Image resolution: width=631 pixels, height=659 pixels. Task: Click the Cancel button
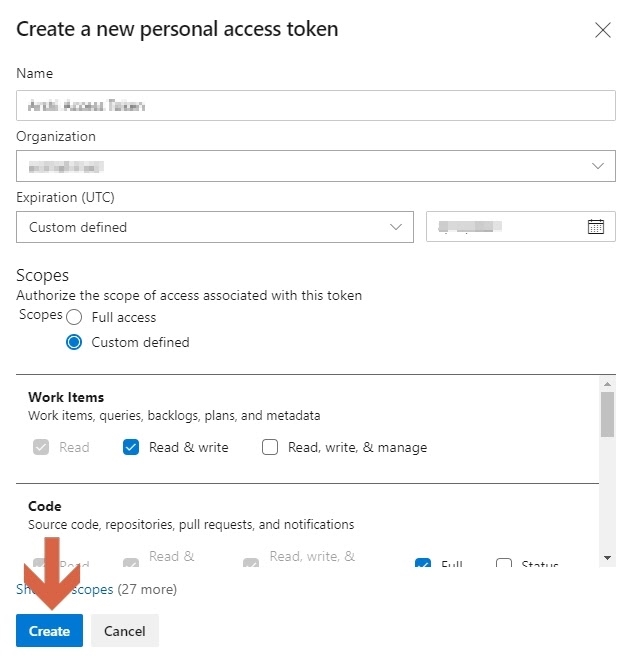[x=125, y=631]
